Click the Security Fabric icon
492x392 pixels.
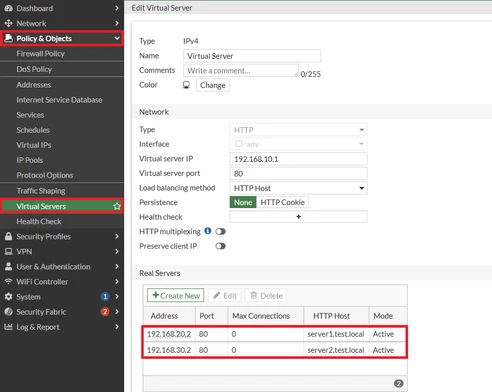(9, 312)
